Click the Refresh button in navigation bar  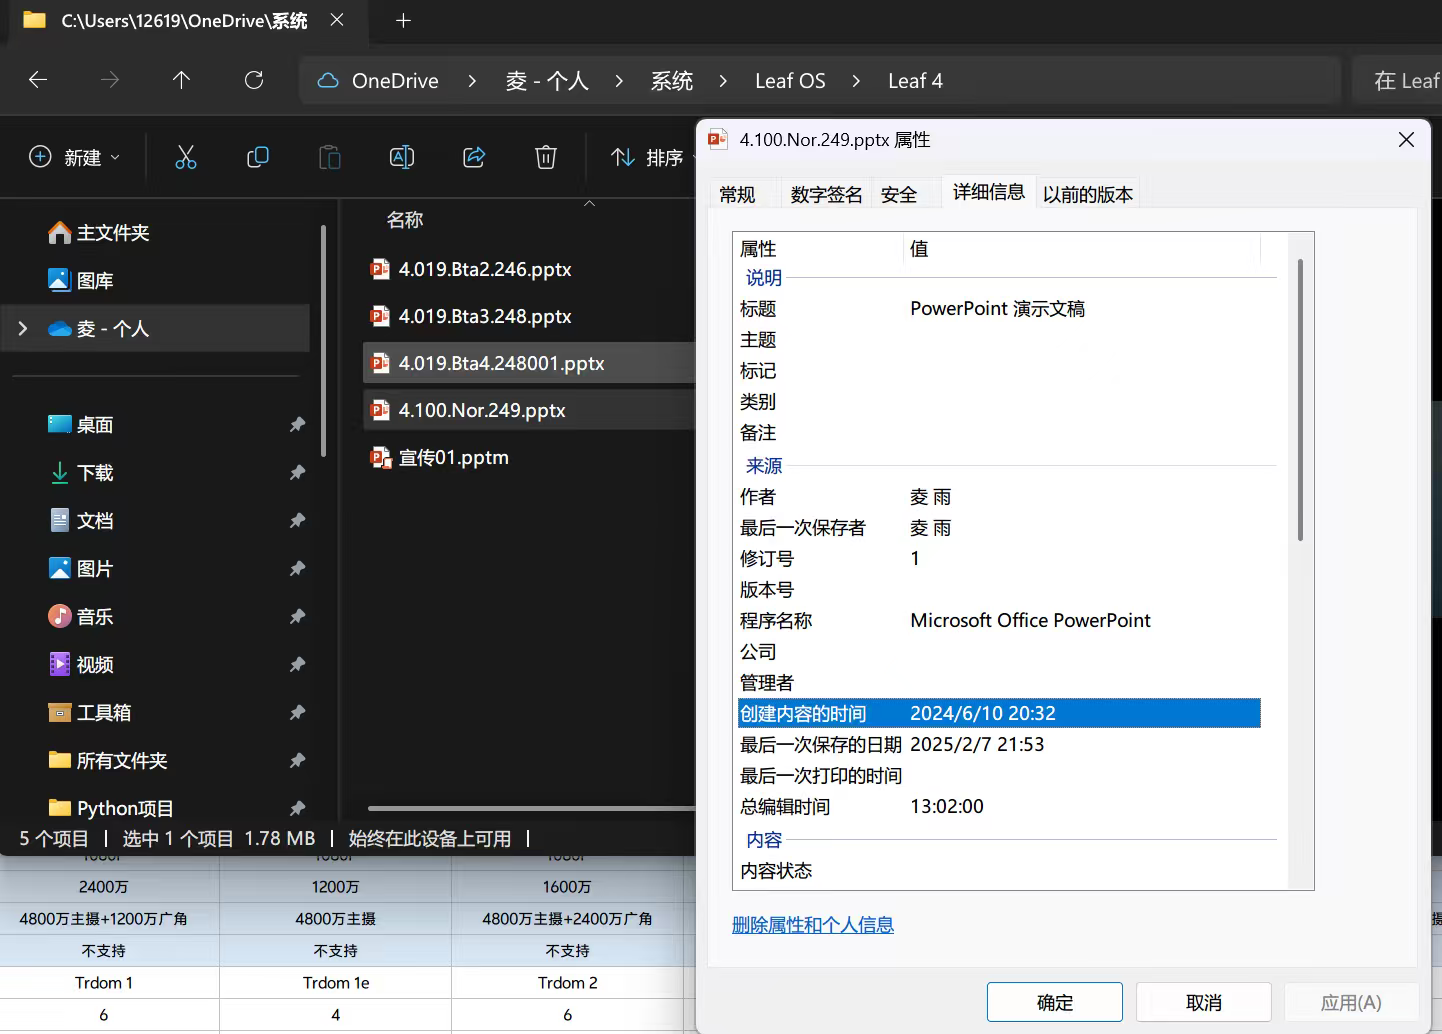[254, 80]
